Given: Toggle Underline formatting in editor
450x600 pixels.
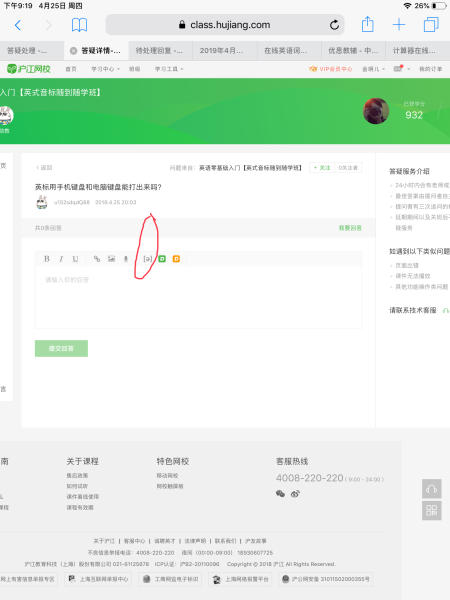Looking at the screenshot, I should tap(75, 259).
